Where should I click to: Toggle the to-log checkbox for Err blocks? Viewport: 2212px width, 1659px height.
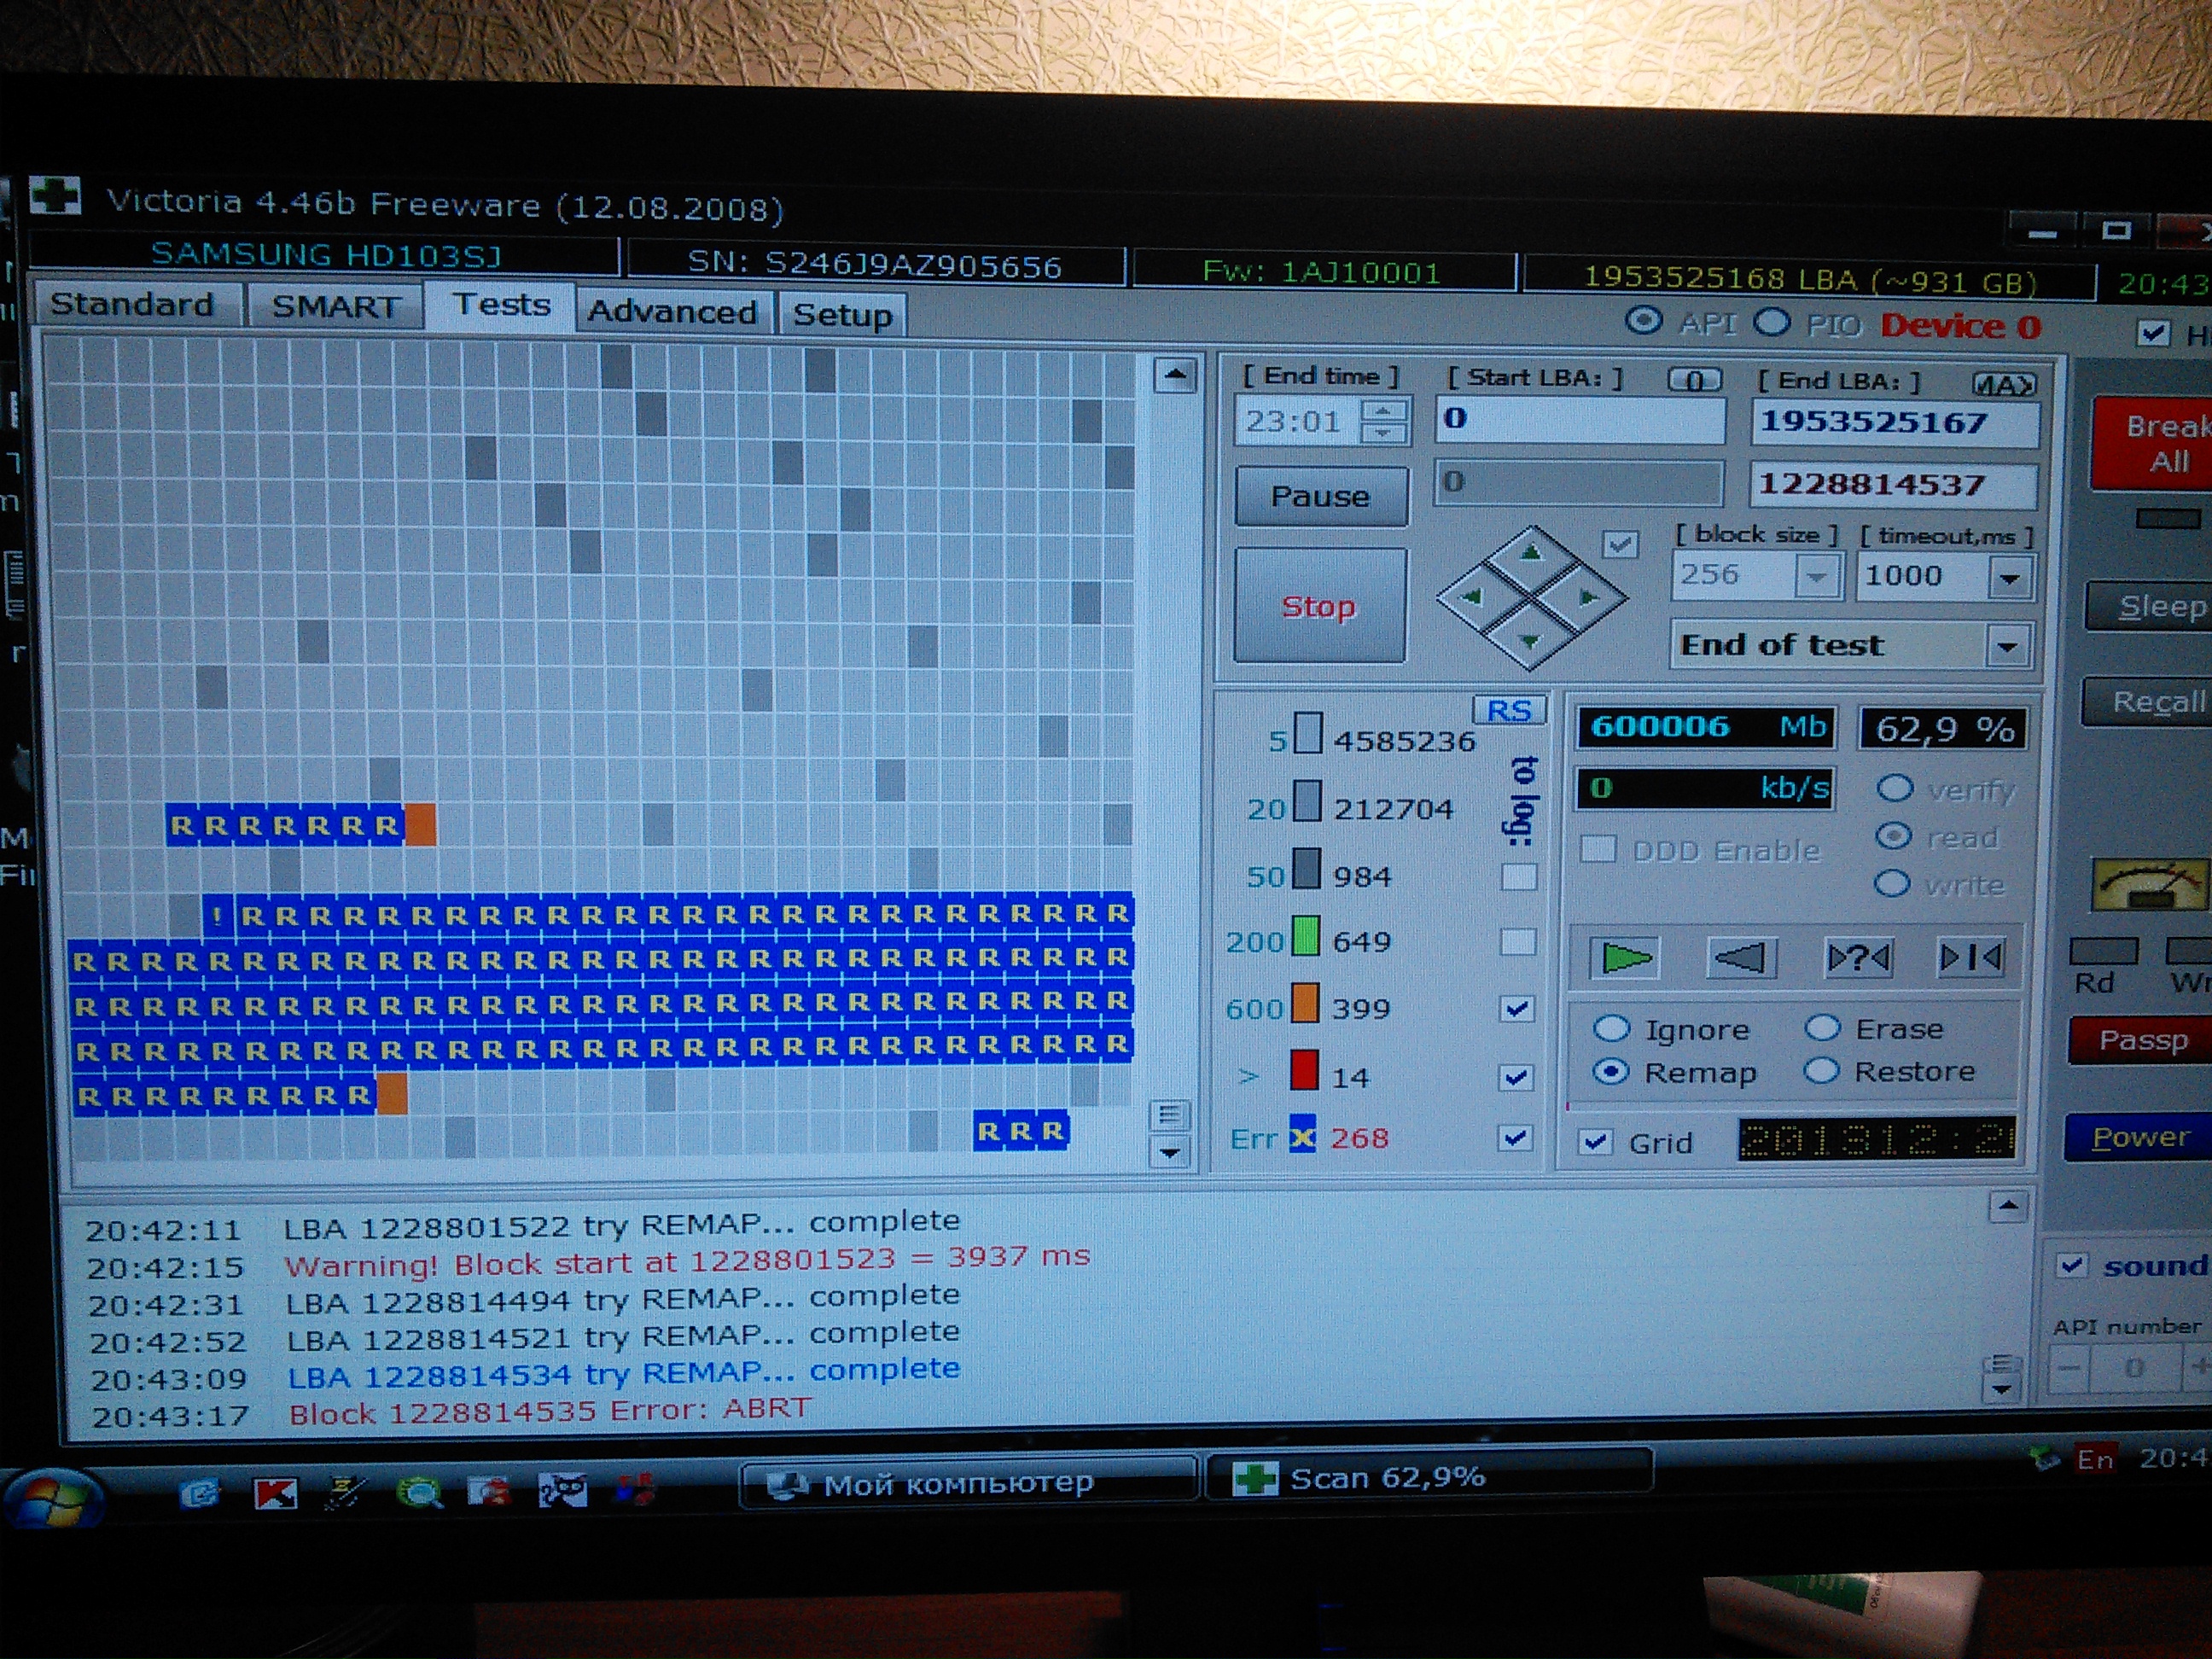click(1516, 1138)
